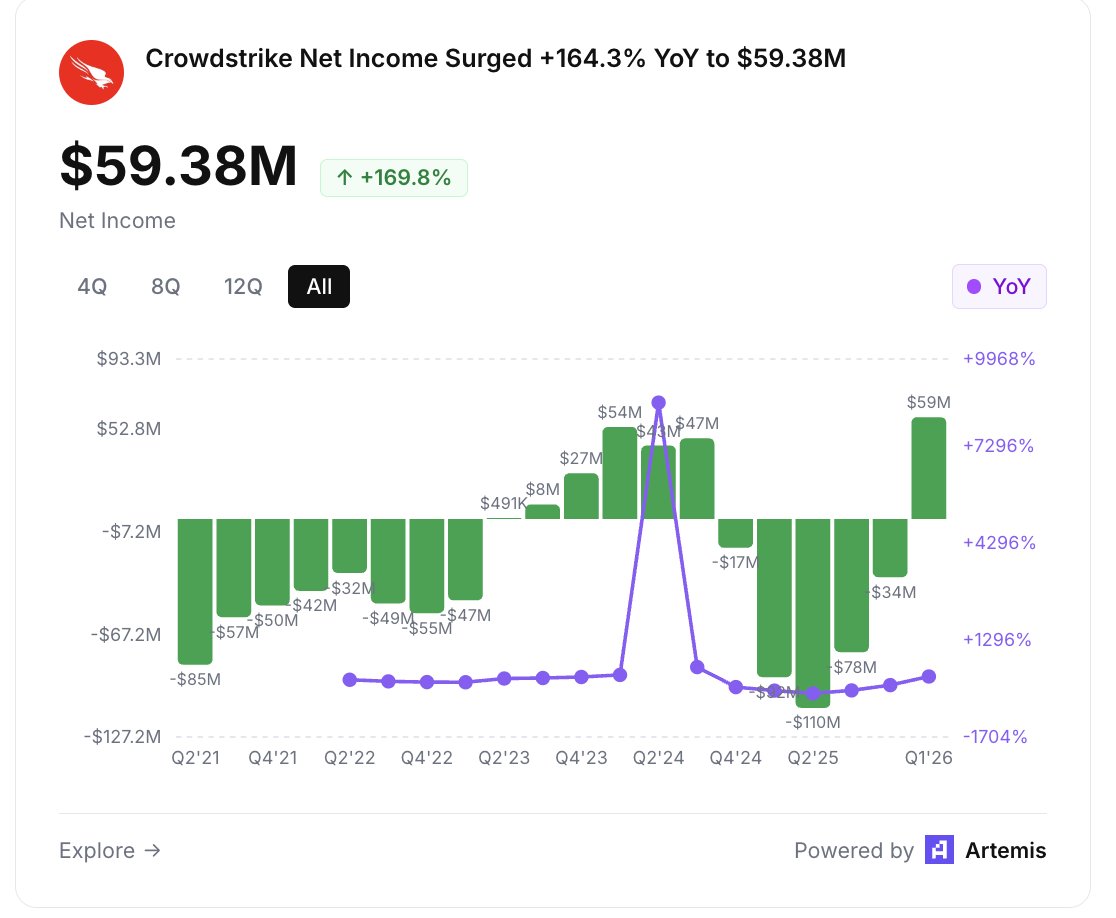Click the -$110M bar in Q2'25
Screen dimensions: 1116x918
pyautogui.click(x=813, y=613)
